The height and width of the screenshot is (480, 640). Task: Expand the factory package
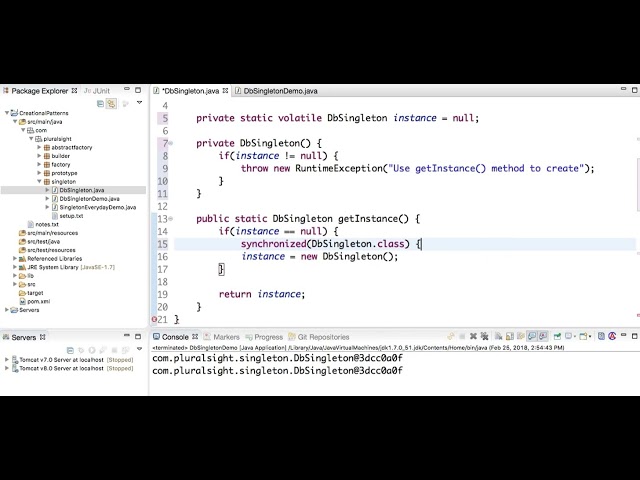coord(39,164)
